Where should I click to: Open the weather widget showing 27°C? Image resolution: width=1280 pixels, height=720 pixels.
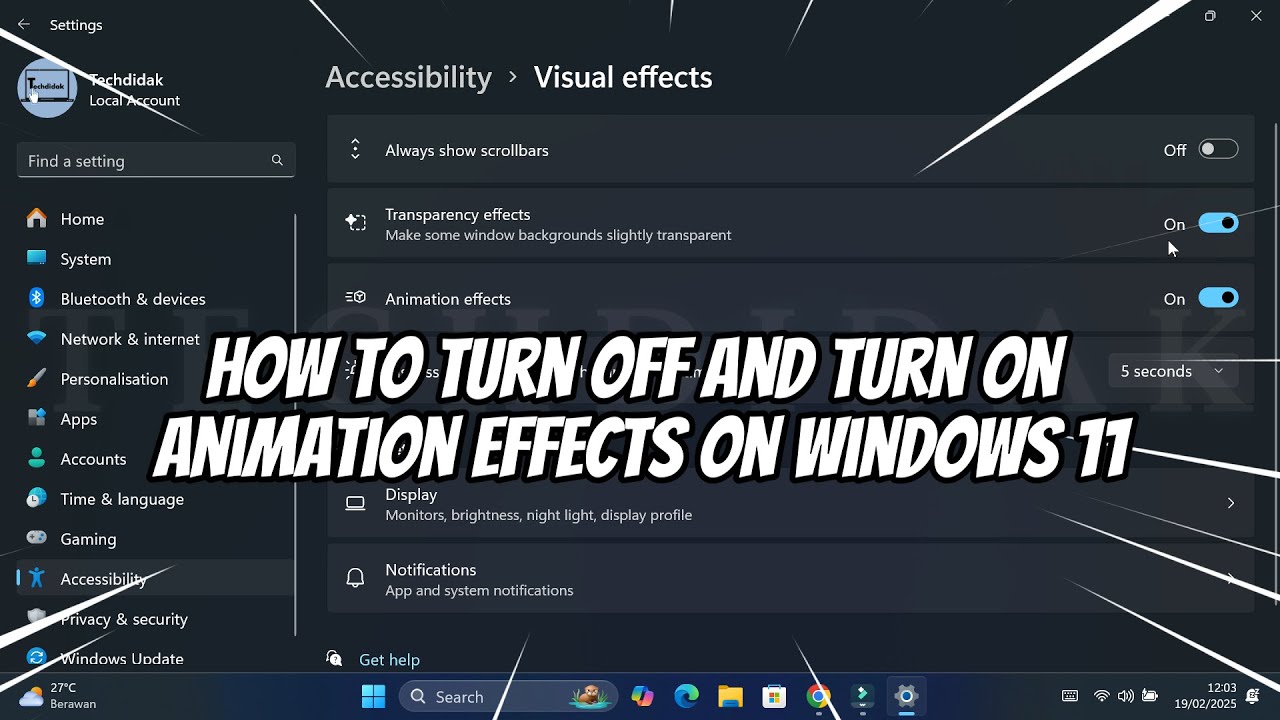tap(60, 696)
